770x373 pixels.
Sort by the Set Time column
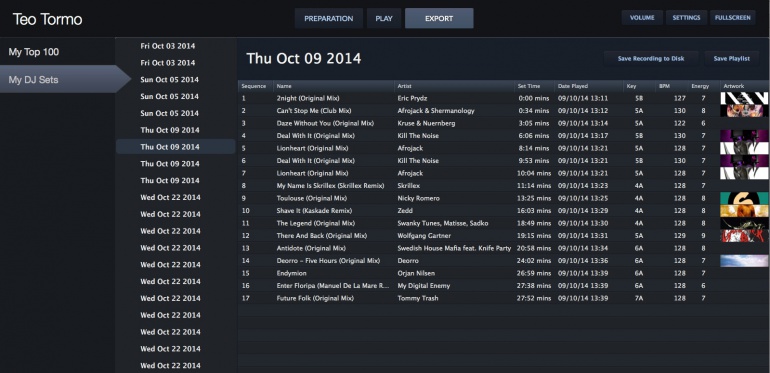pos(534,86)
